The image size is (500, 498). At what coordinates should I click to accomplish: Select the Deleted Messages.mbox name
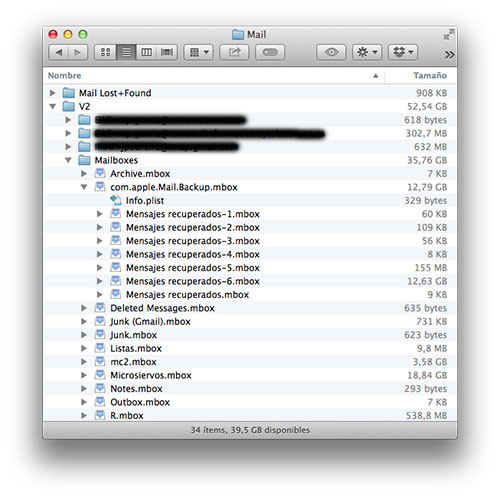click(x=162, y=308)
